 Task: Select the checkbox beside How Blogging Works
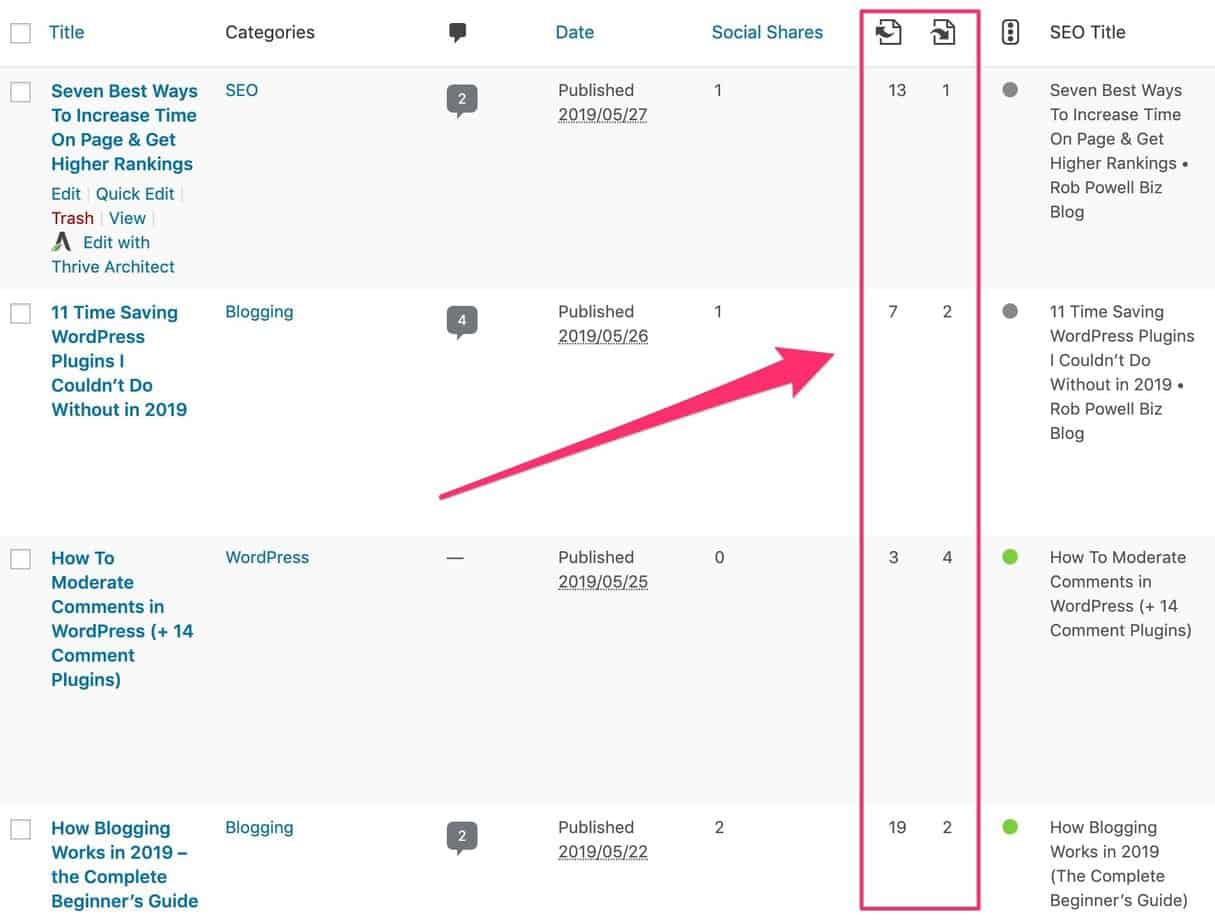pos(20,829)
